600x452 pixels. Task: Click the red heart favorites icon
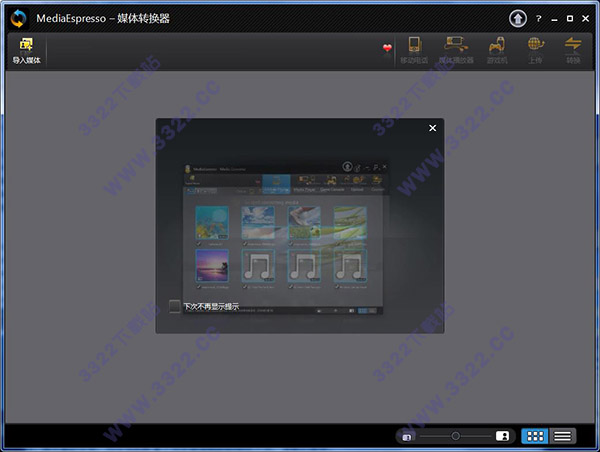click(387, 48)
